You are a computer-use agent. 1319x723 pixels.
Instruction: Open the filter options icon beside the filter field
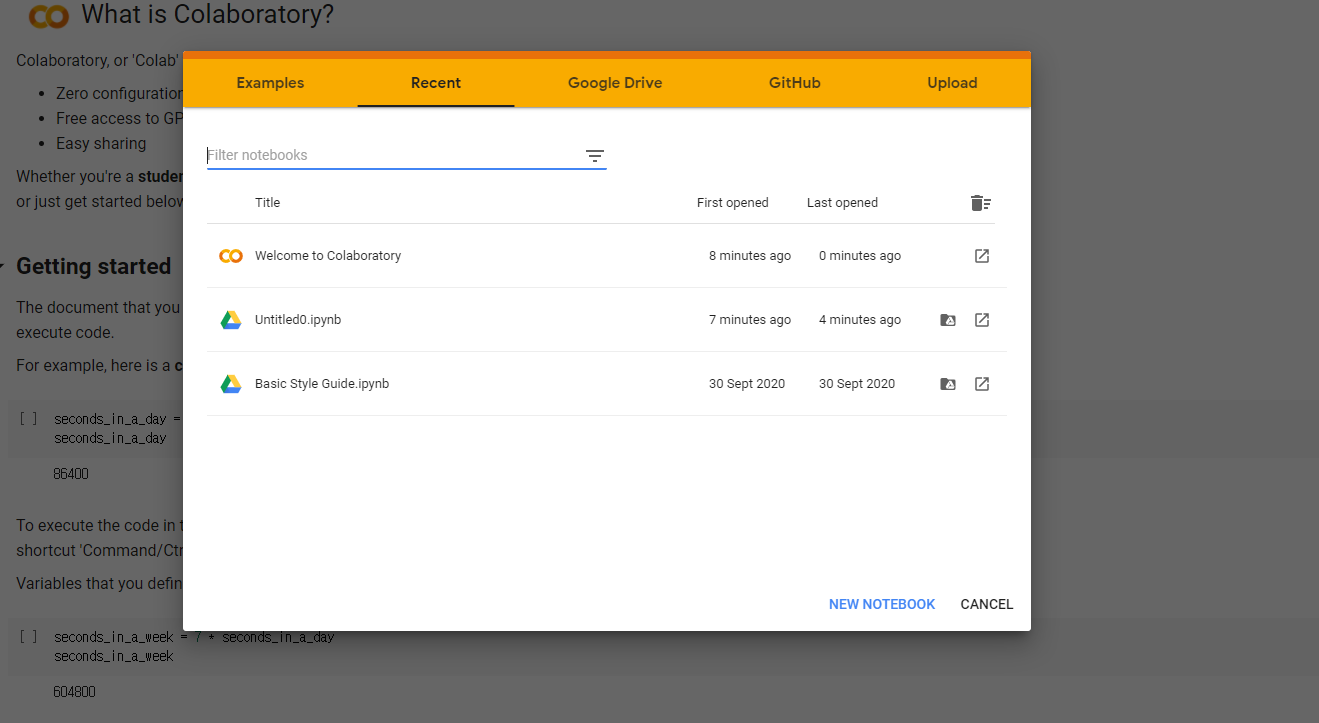pyautogui.click(x=595, y=156)
